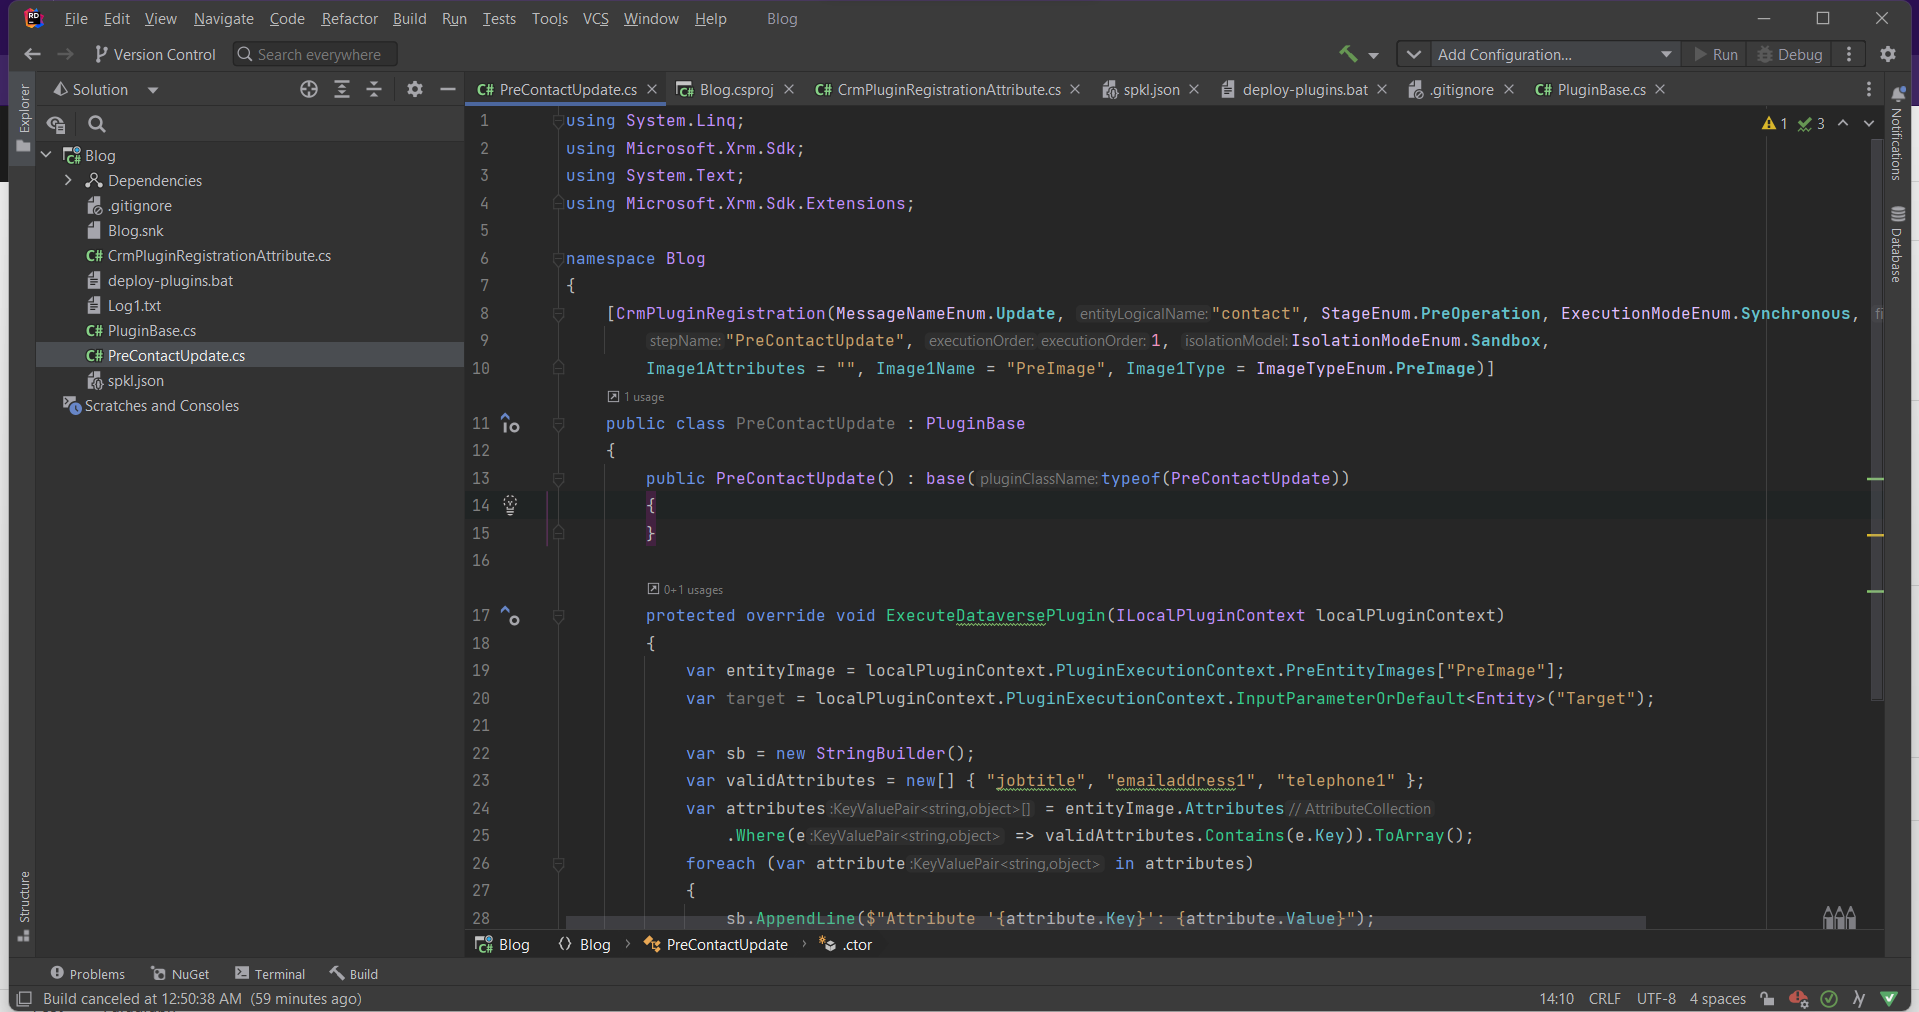Fold the namespace Blog block
Image resolution: width=1919 pixels, height=1012 pixels.
(x=558, y=259)
